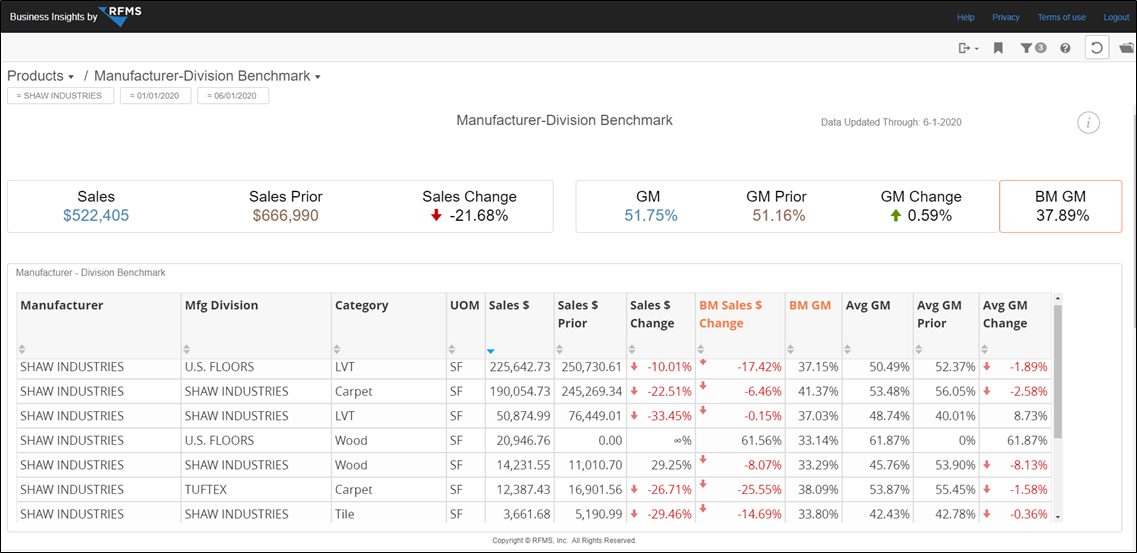
Task: Click the info circle icon
Action: click(1088, 122)
